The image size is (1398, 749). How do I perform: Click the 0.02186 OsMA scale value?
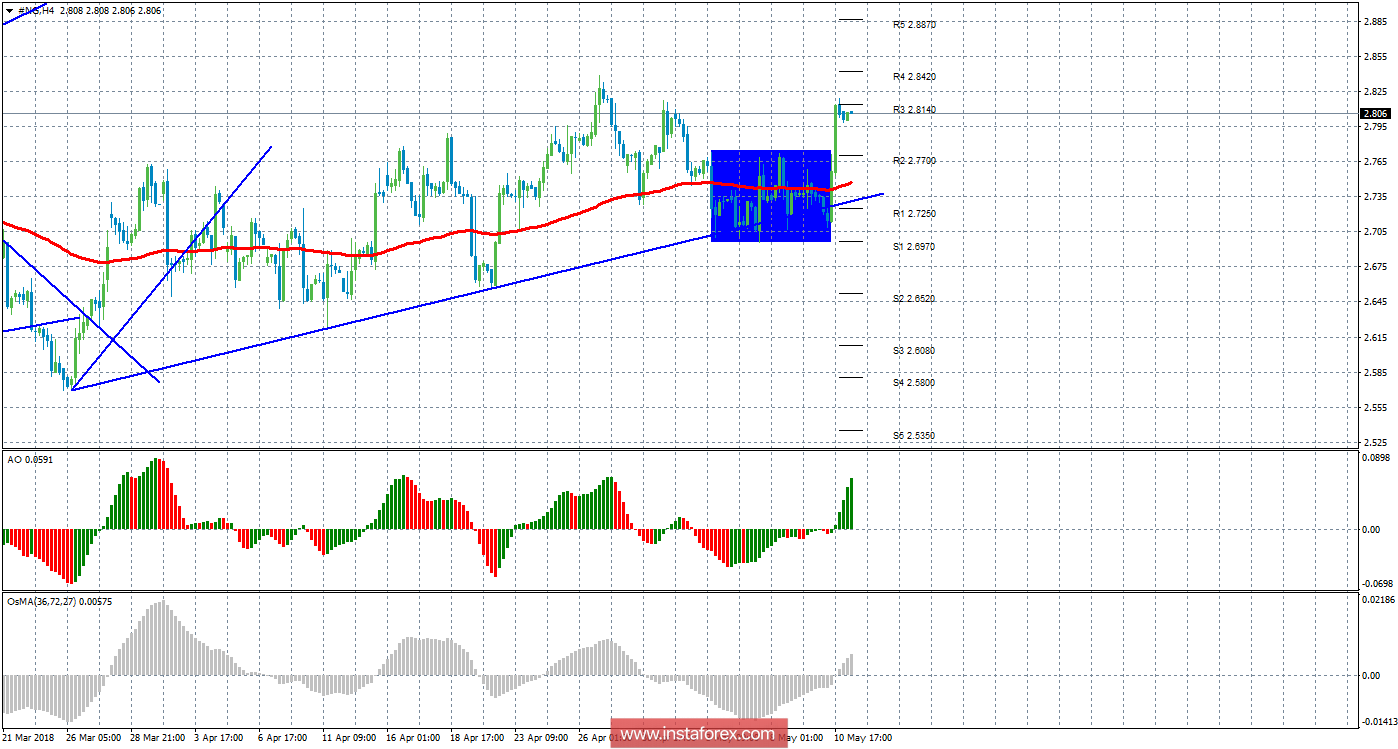click(1379, 599)
